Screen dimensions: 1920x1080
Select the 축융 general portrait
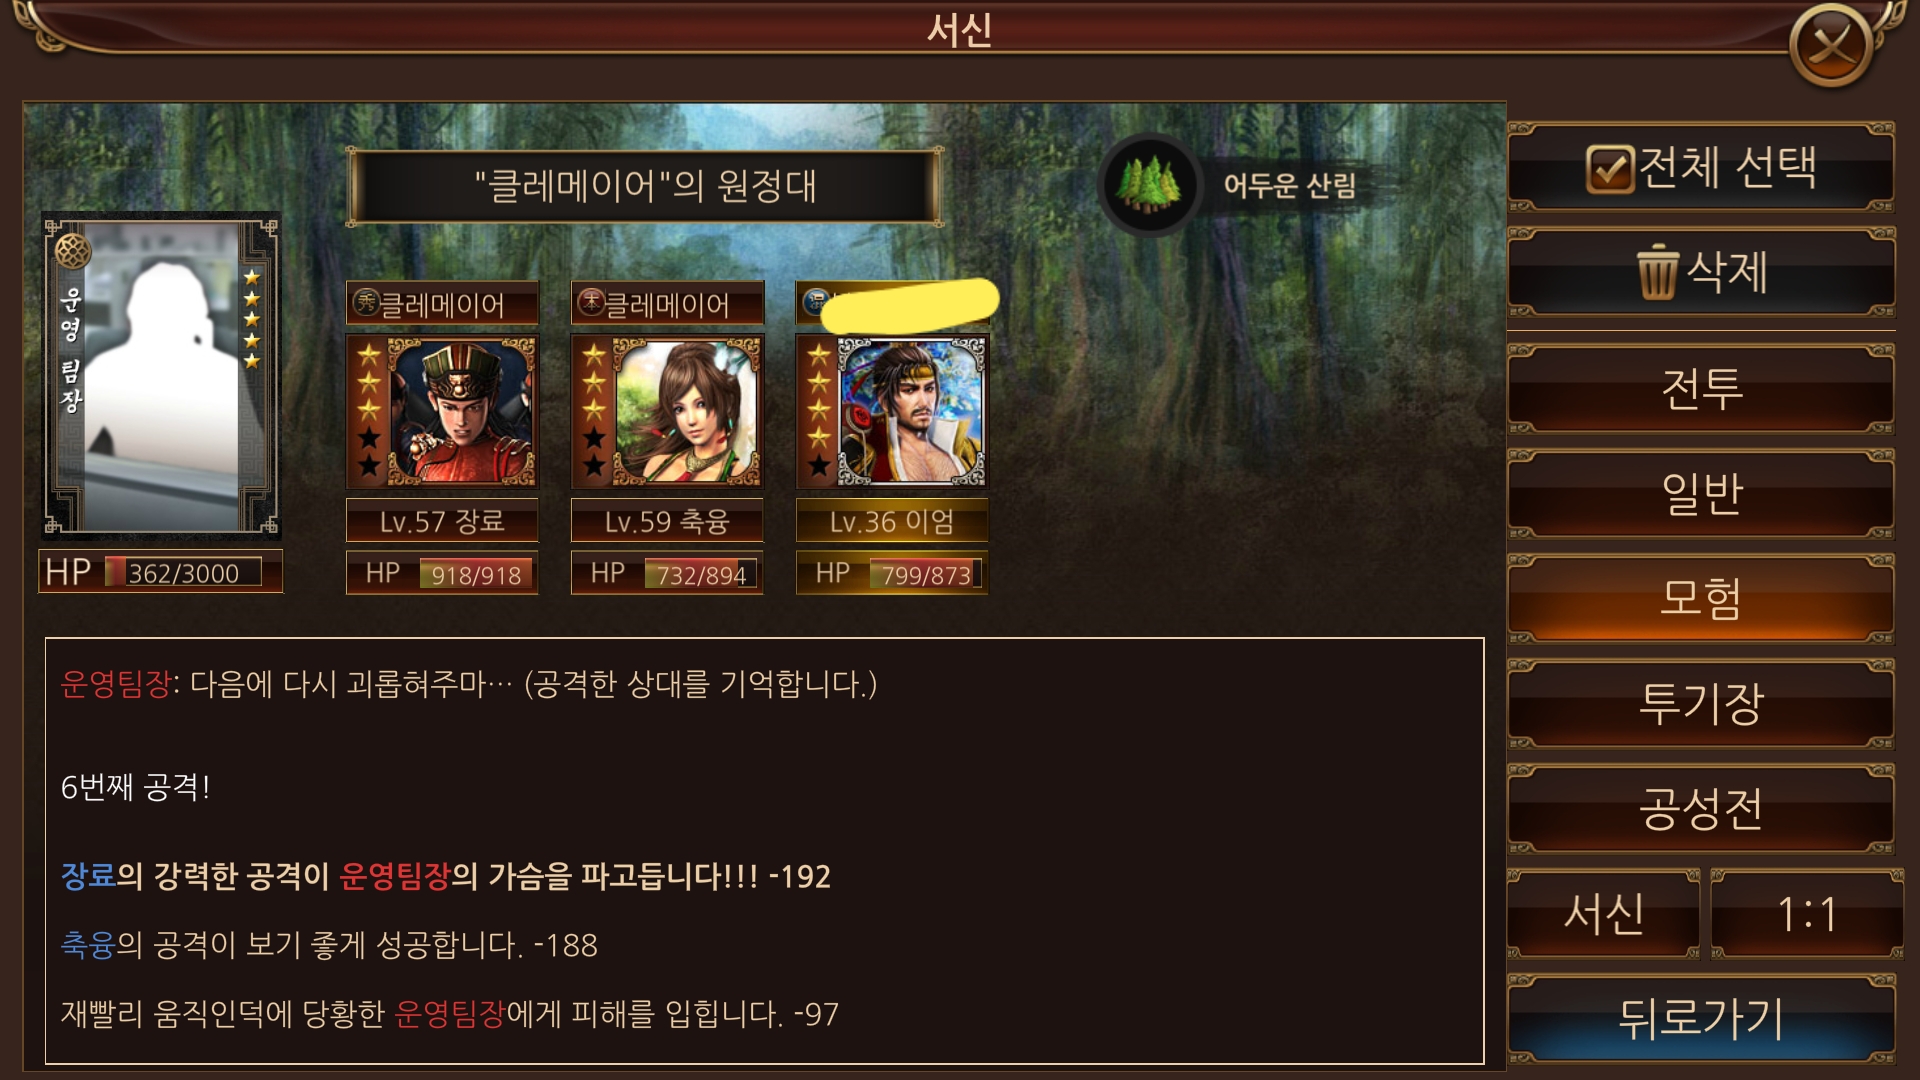667,410
